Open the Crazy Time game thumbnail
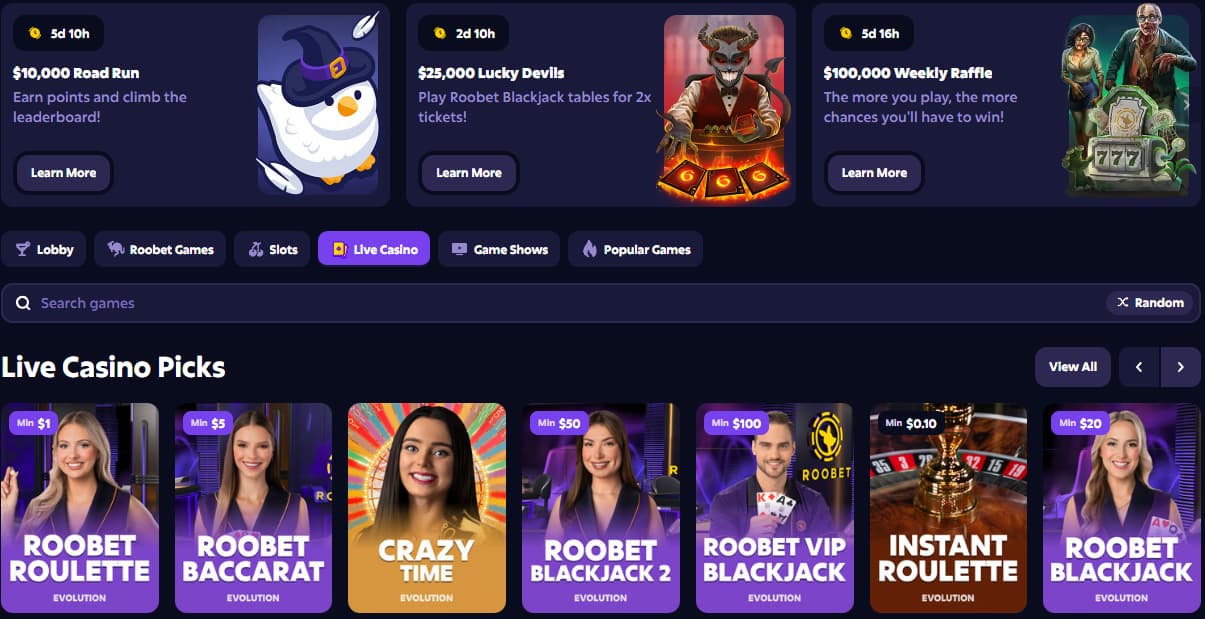Screen dimensions: 1205x619 tap(427, 508)
